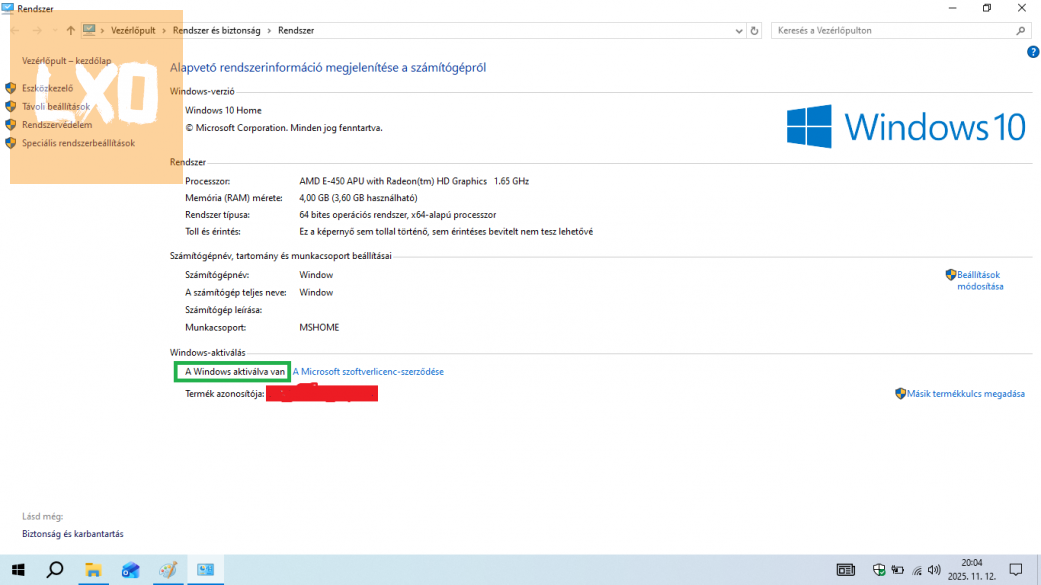Open the notification center on taskbar
1041x585 pixels.
[x=1016, y=570]
